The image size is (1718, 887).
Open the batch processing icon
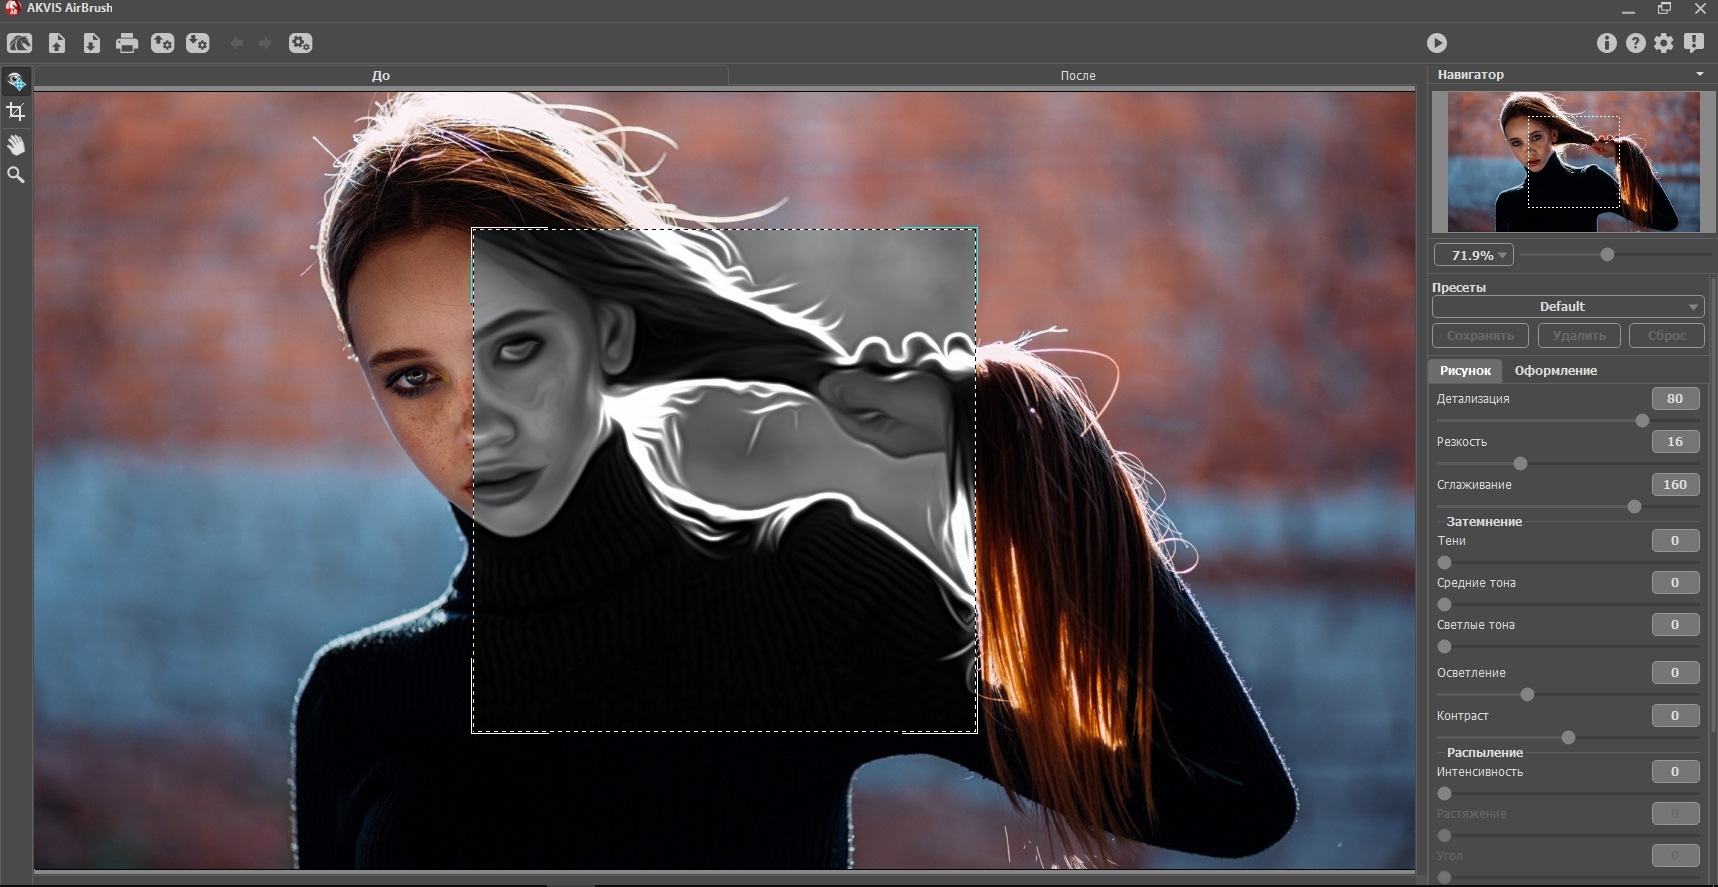[x=300, y=43]
